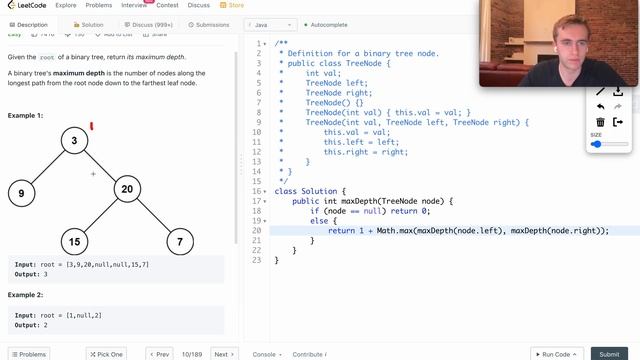
Task: Click 'public int maxDepth(TreeNode node)' line
Action: [372, 201]
